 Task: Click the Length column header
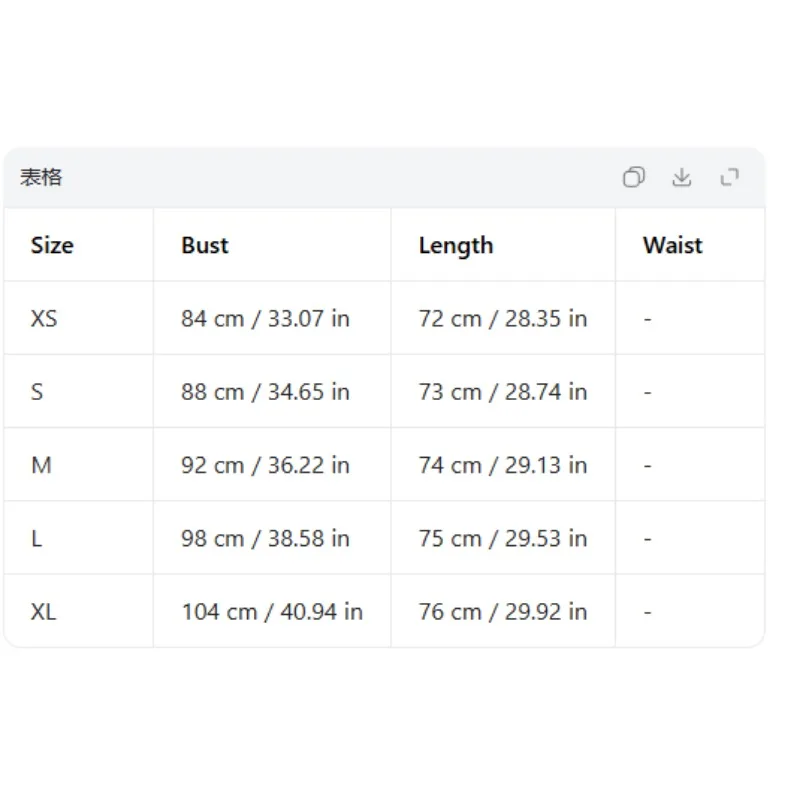(x=456, y=246)
